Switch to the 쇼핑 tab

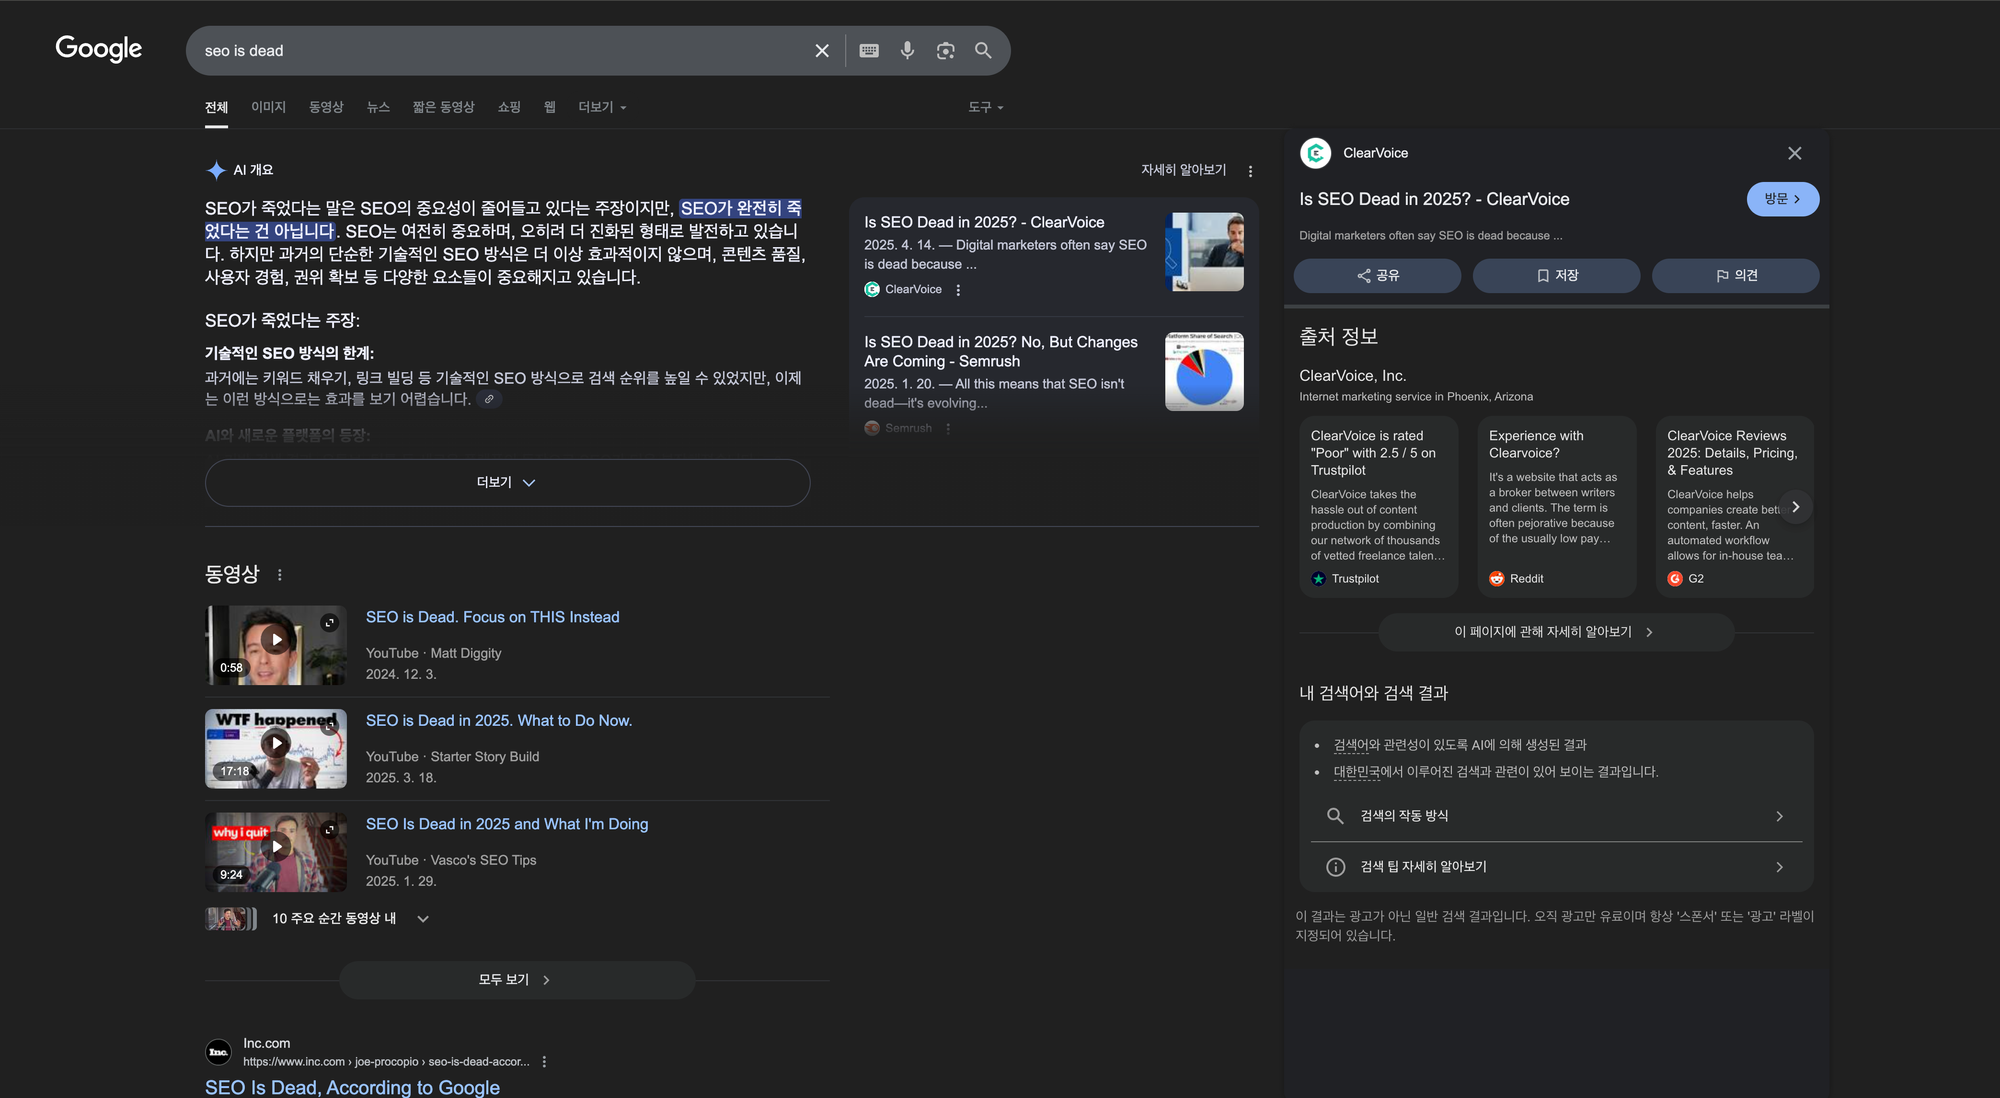pos(509,107)
